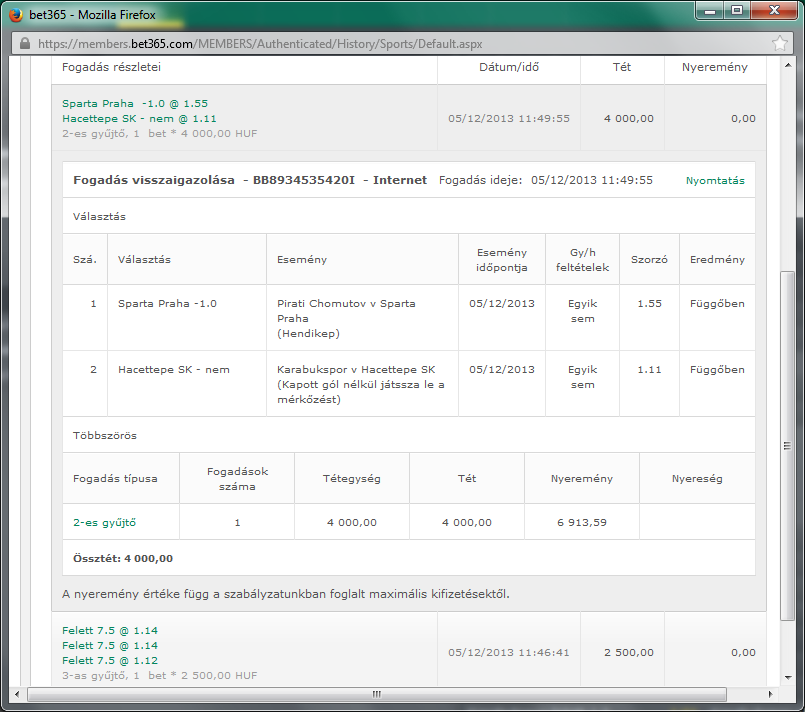Open the first Felett 7.5 @ 1.14 link
The image size is (805, 712).
110,630
